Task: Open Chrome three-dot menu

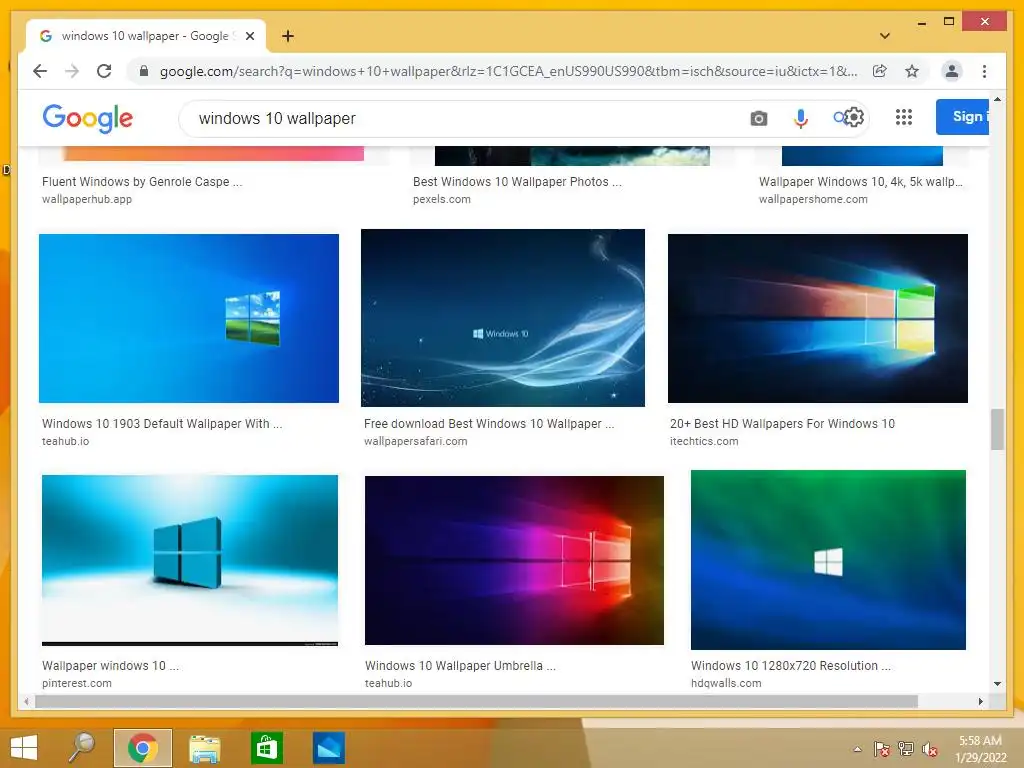Action: [x=984, y=71]
